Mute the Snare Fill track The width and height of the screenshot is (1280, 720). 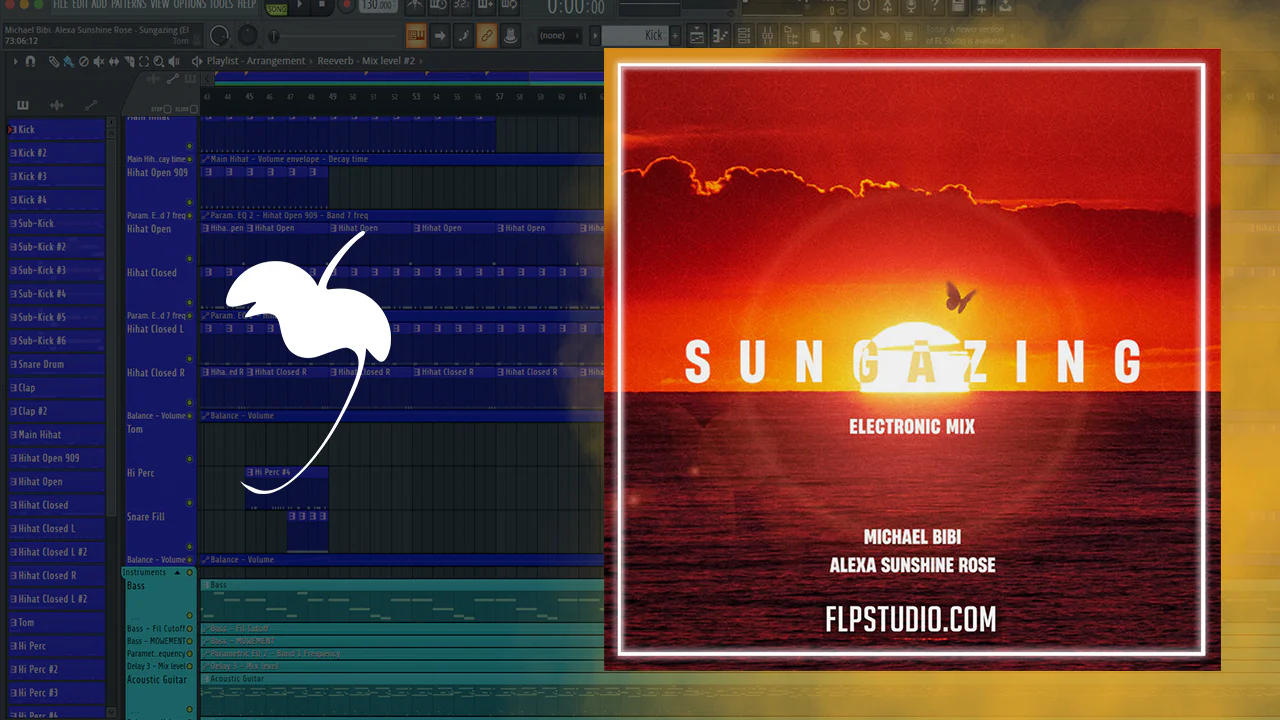[x=189, y=547]
